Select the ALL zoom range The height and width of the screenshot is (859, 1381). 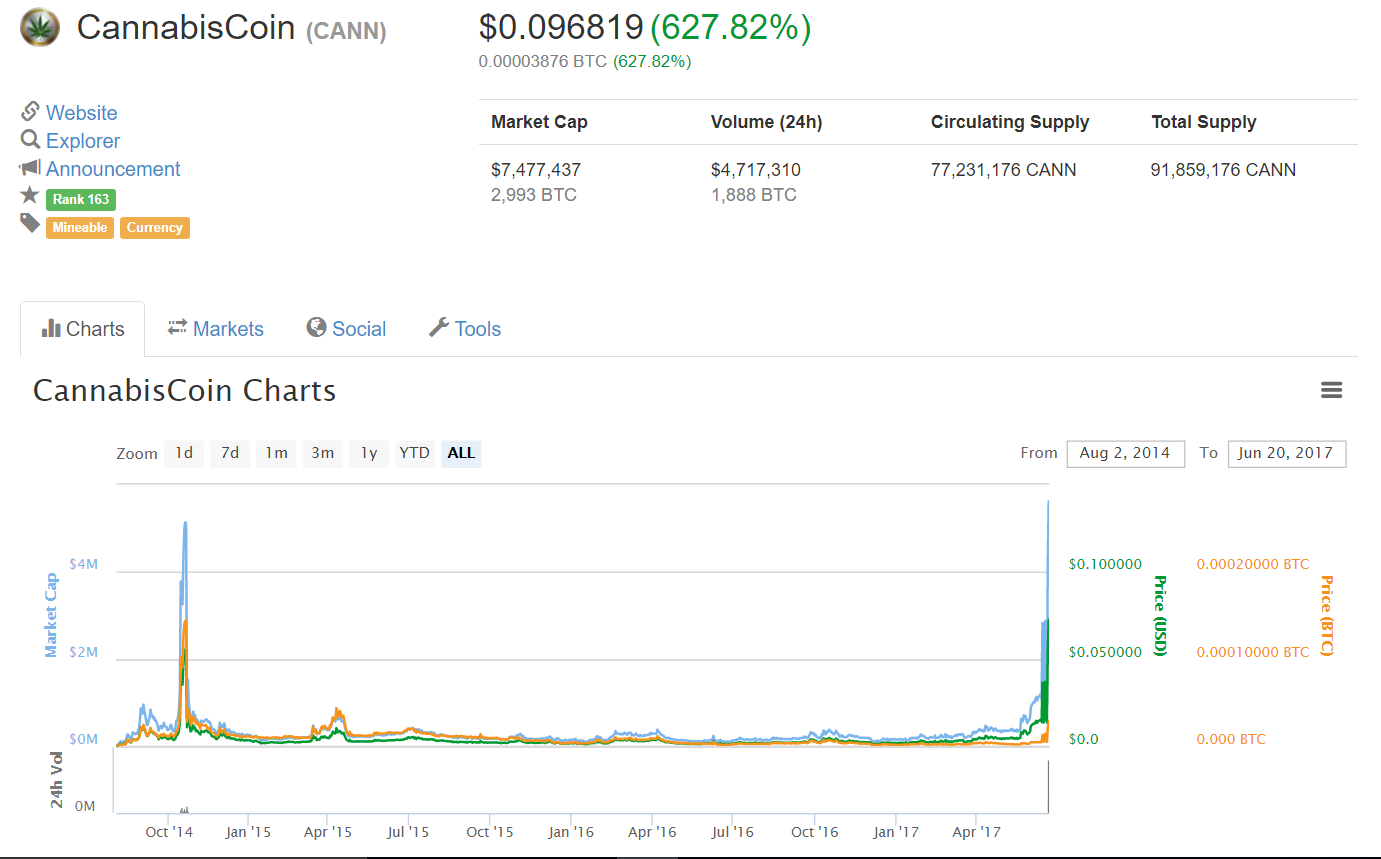point(461,453)
